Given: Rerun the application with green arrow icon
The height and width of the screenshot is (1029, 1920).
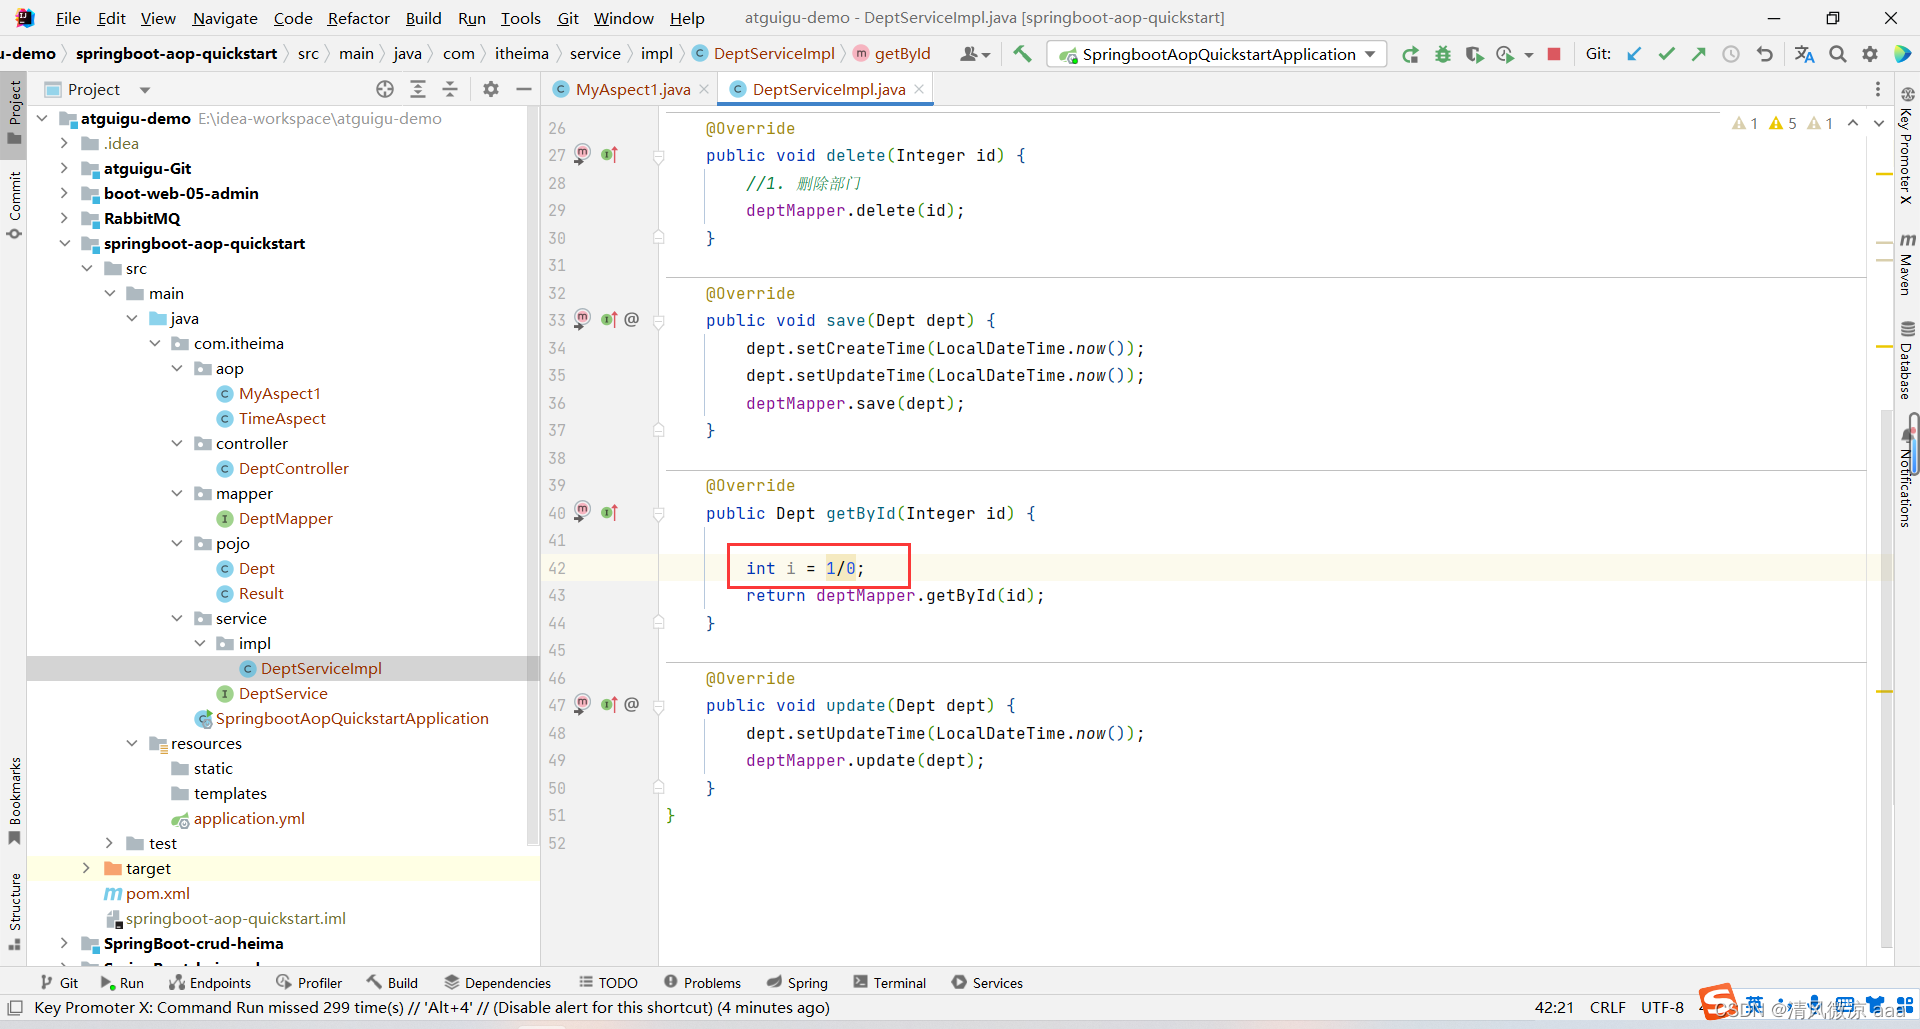Looking at the screenshot, I should 1410,54.
